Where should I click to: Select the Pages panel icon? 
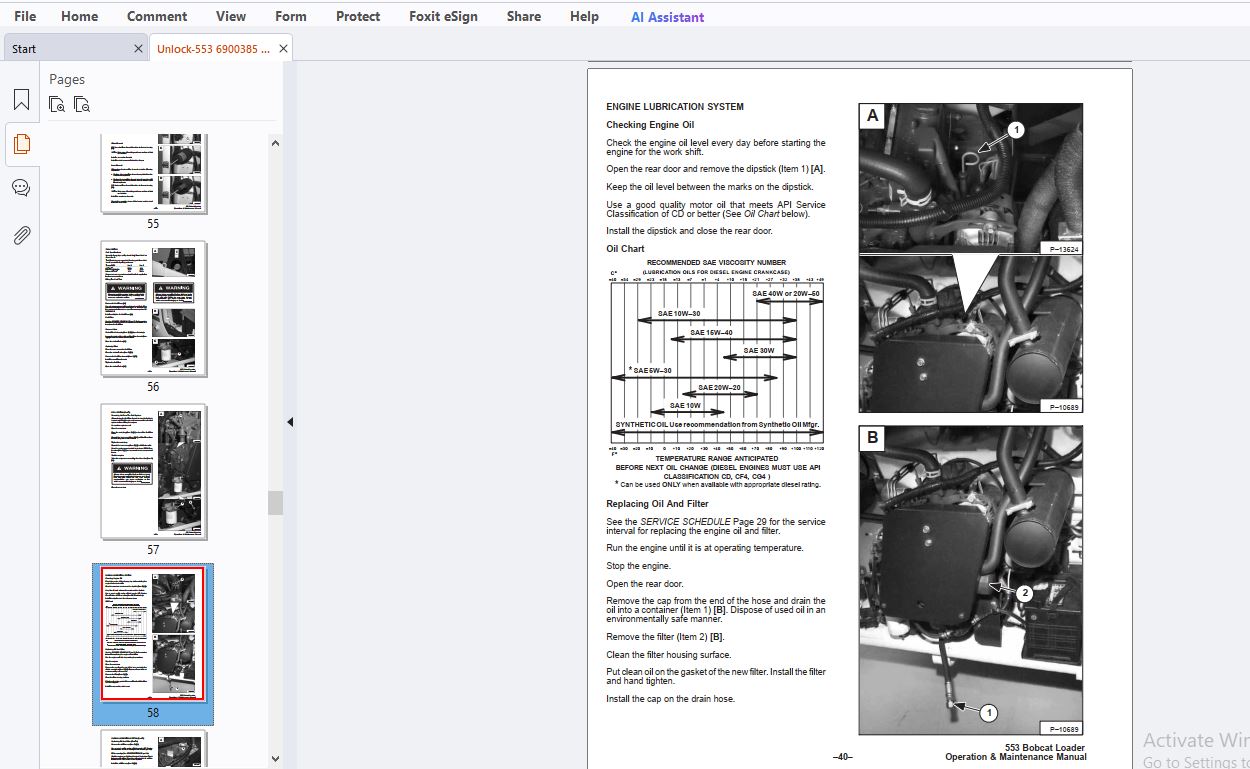click(21, 144)
